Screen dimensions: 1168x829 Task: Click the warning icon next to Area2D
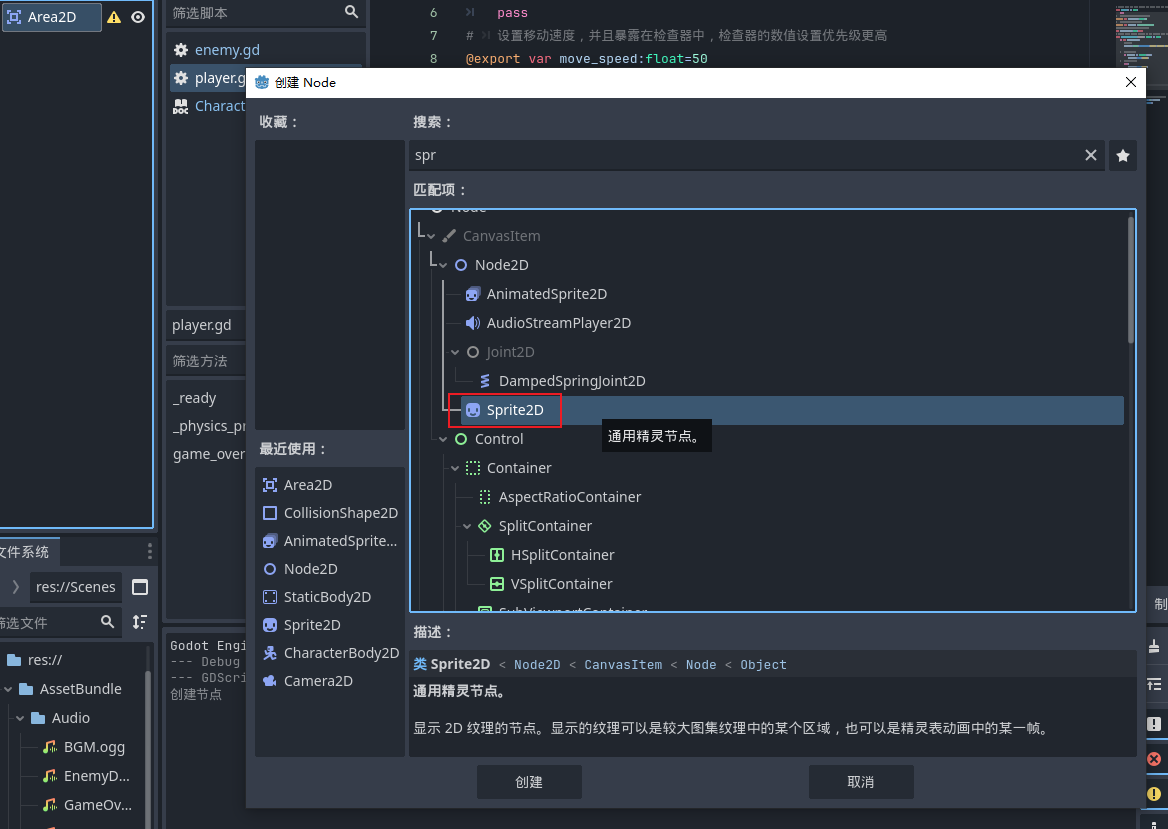click(114, 16)
